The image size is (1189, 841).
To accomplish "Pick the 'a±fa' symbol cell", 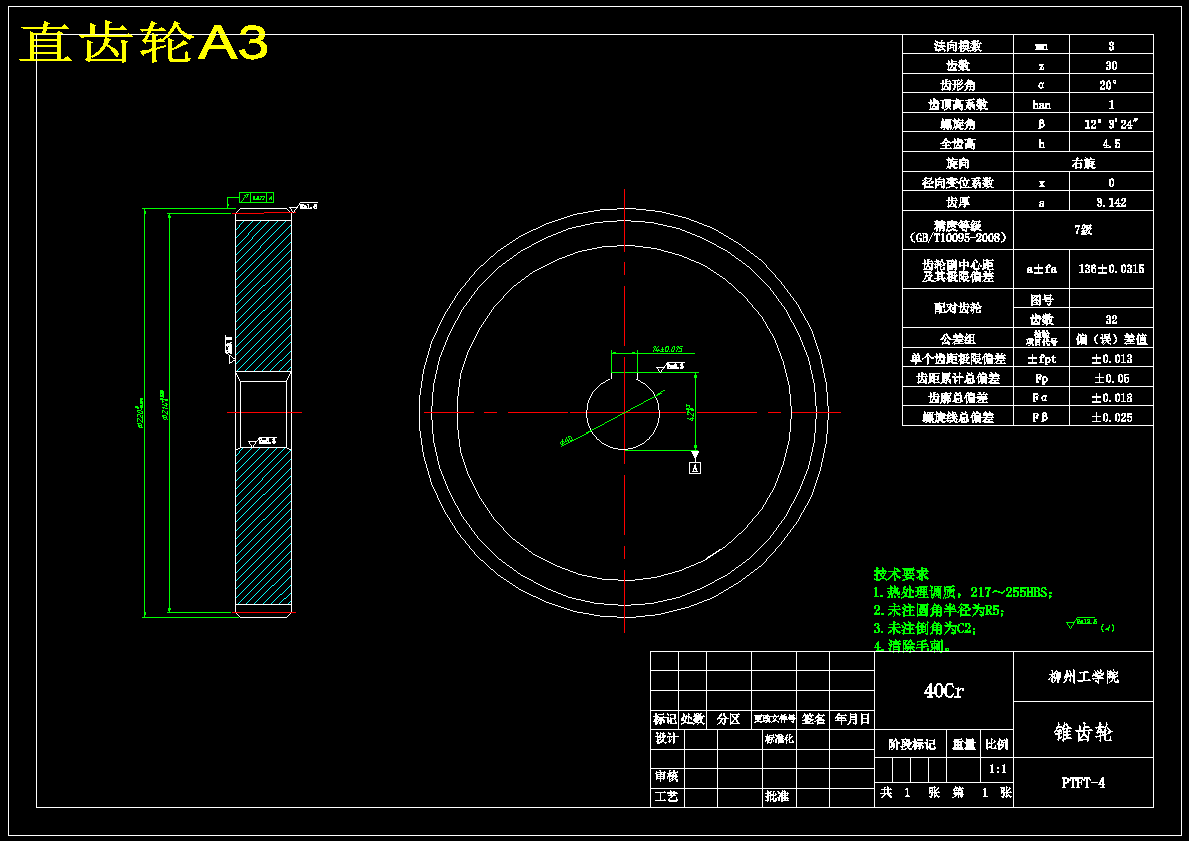I will (1041, 269).
